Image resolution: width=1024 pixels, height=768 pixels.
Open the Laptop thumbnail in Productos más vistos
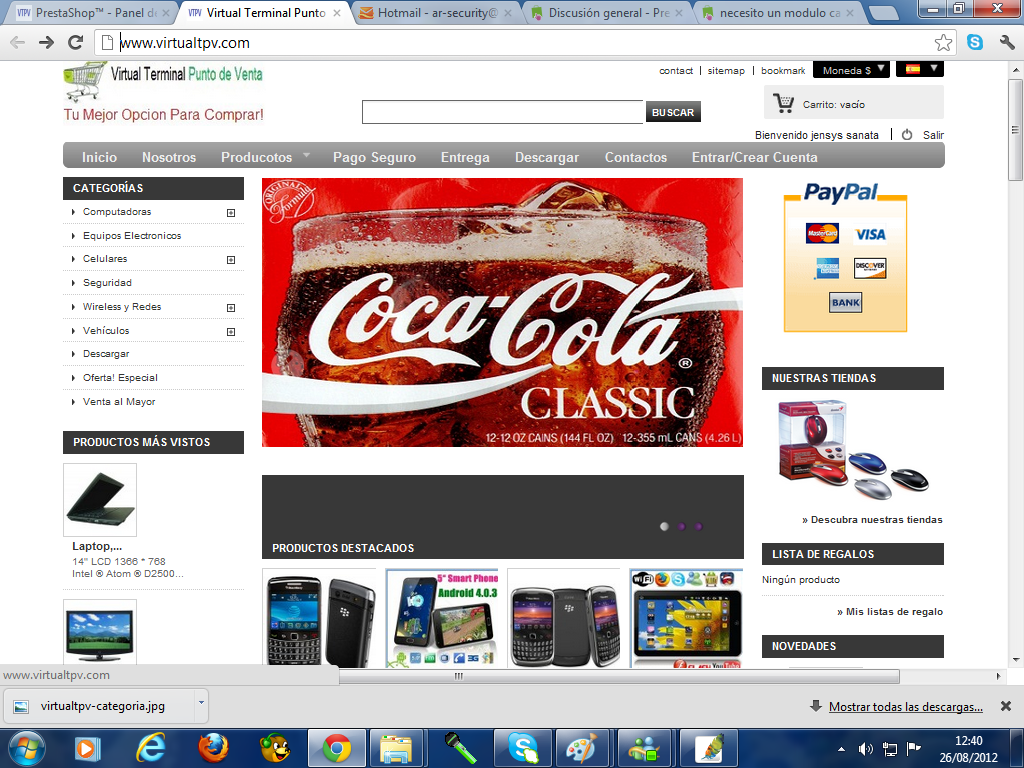click(100, 500)
